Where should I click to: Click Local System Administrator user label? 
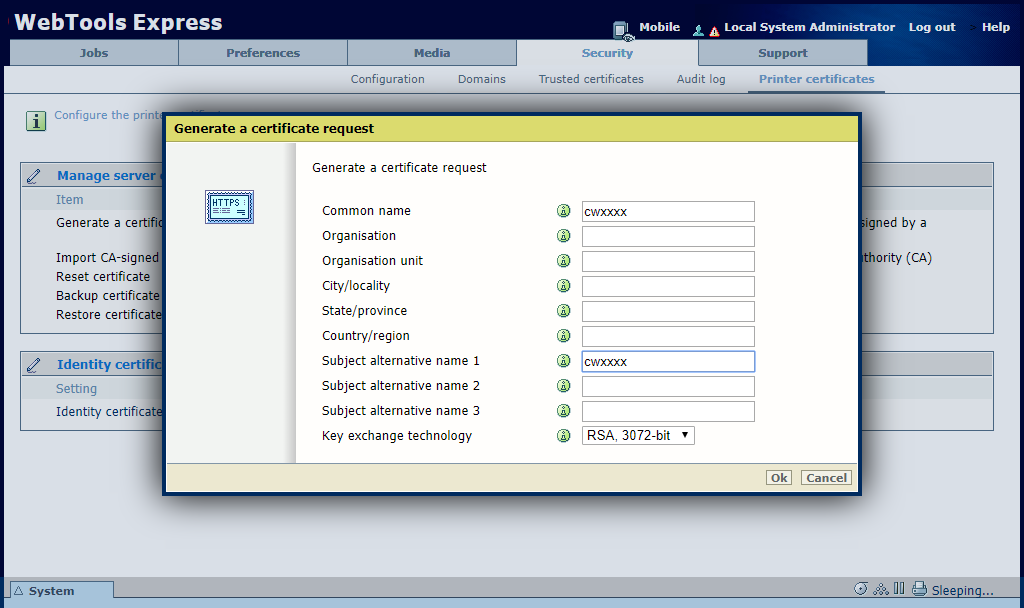coord(809,27)
